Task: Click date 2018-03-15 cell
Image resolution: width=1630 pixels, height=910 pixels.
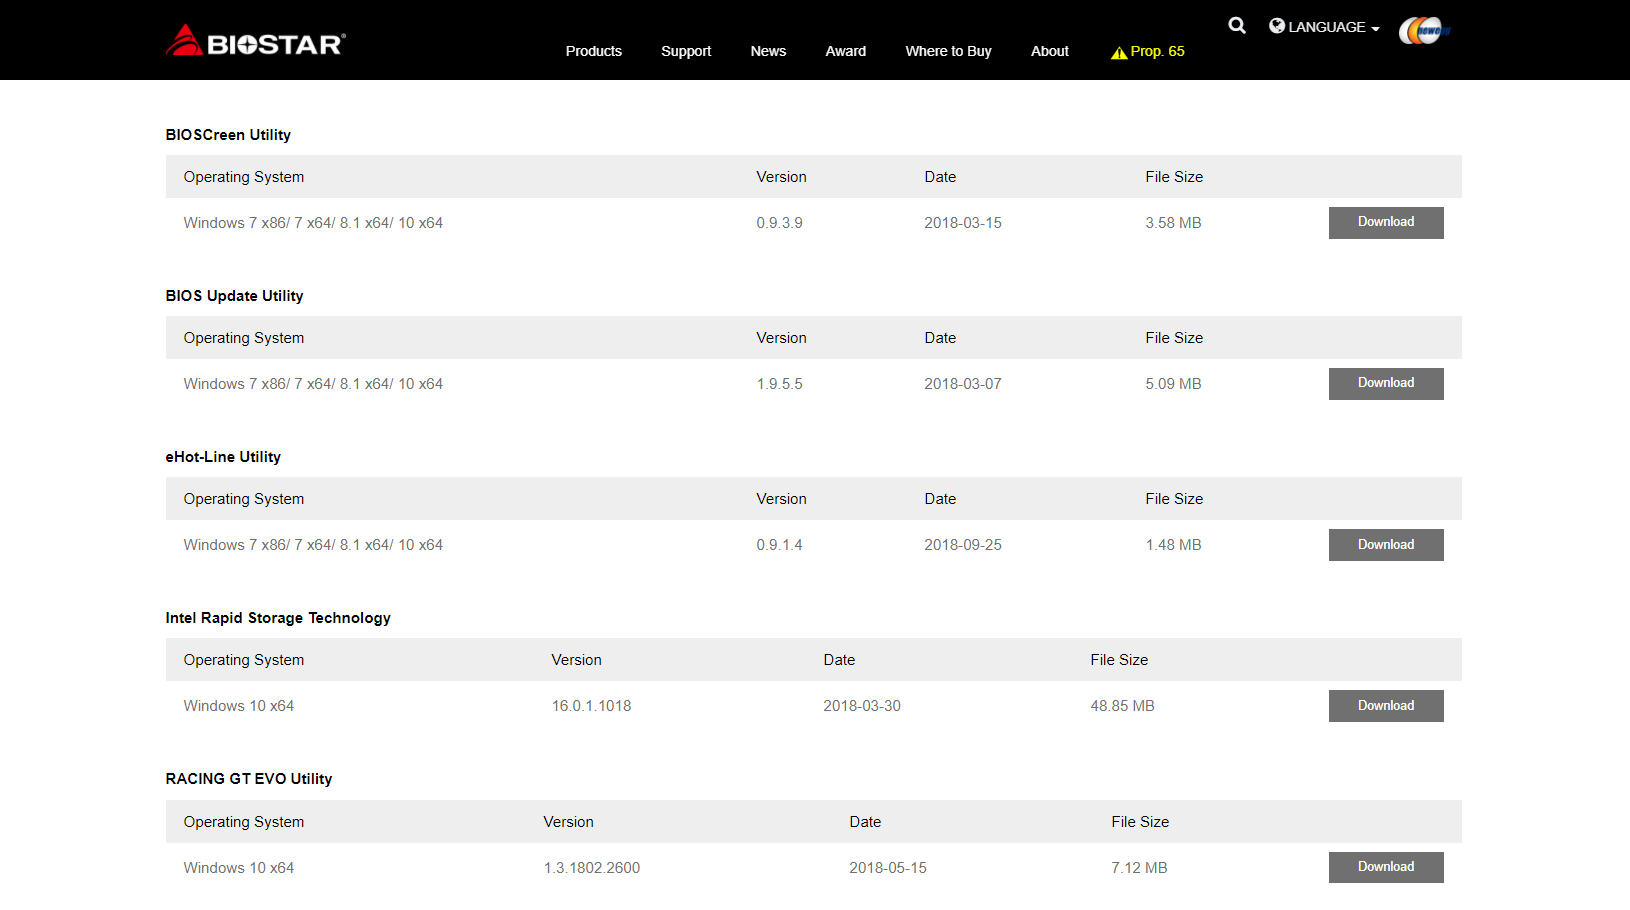Action: tap(963, 223)
